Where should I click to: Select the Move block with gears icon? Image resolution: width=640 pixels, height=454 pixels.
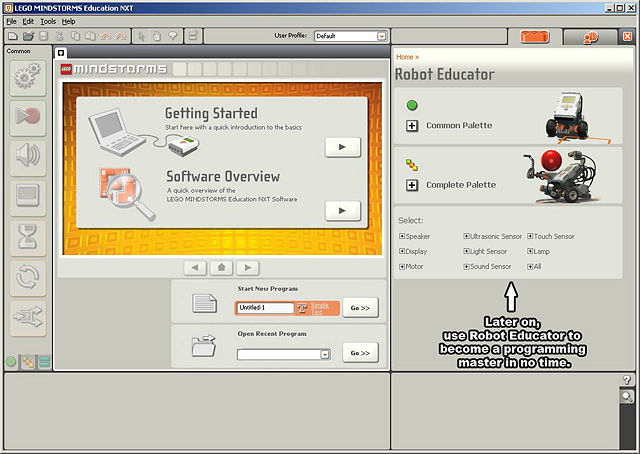pyautogui.click(x=28, y=78)
